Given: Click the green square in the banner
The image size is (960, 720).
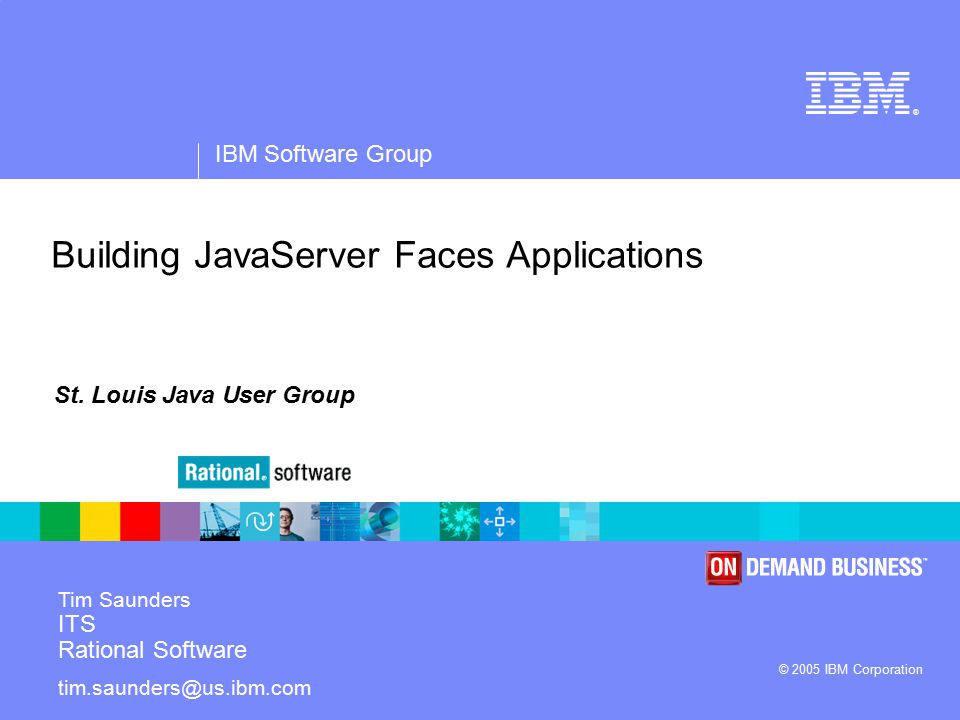Looking at the screenshot, I should (60, 521).
